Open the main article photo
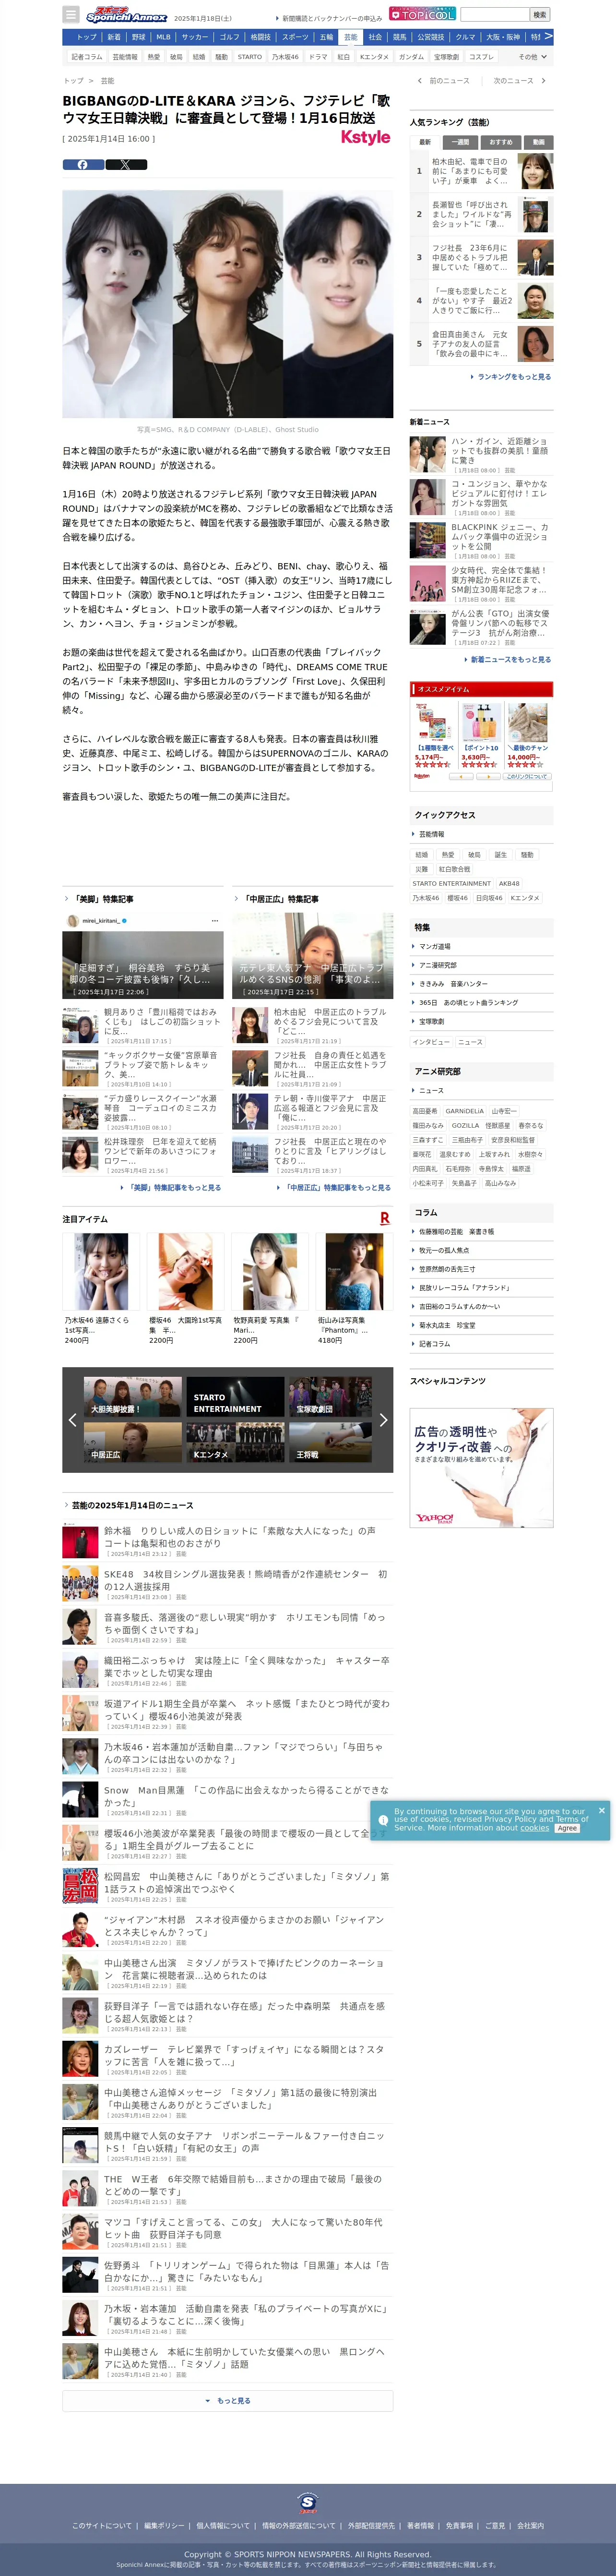 click(x=227, y=304)
